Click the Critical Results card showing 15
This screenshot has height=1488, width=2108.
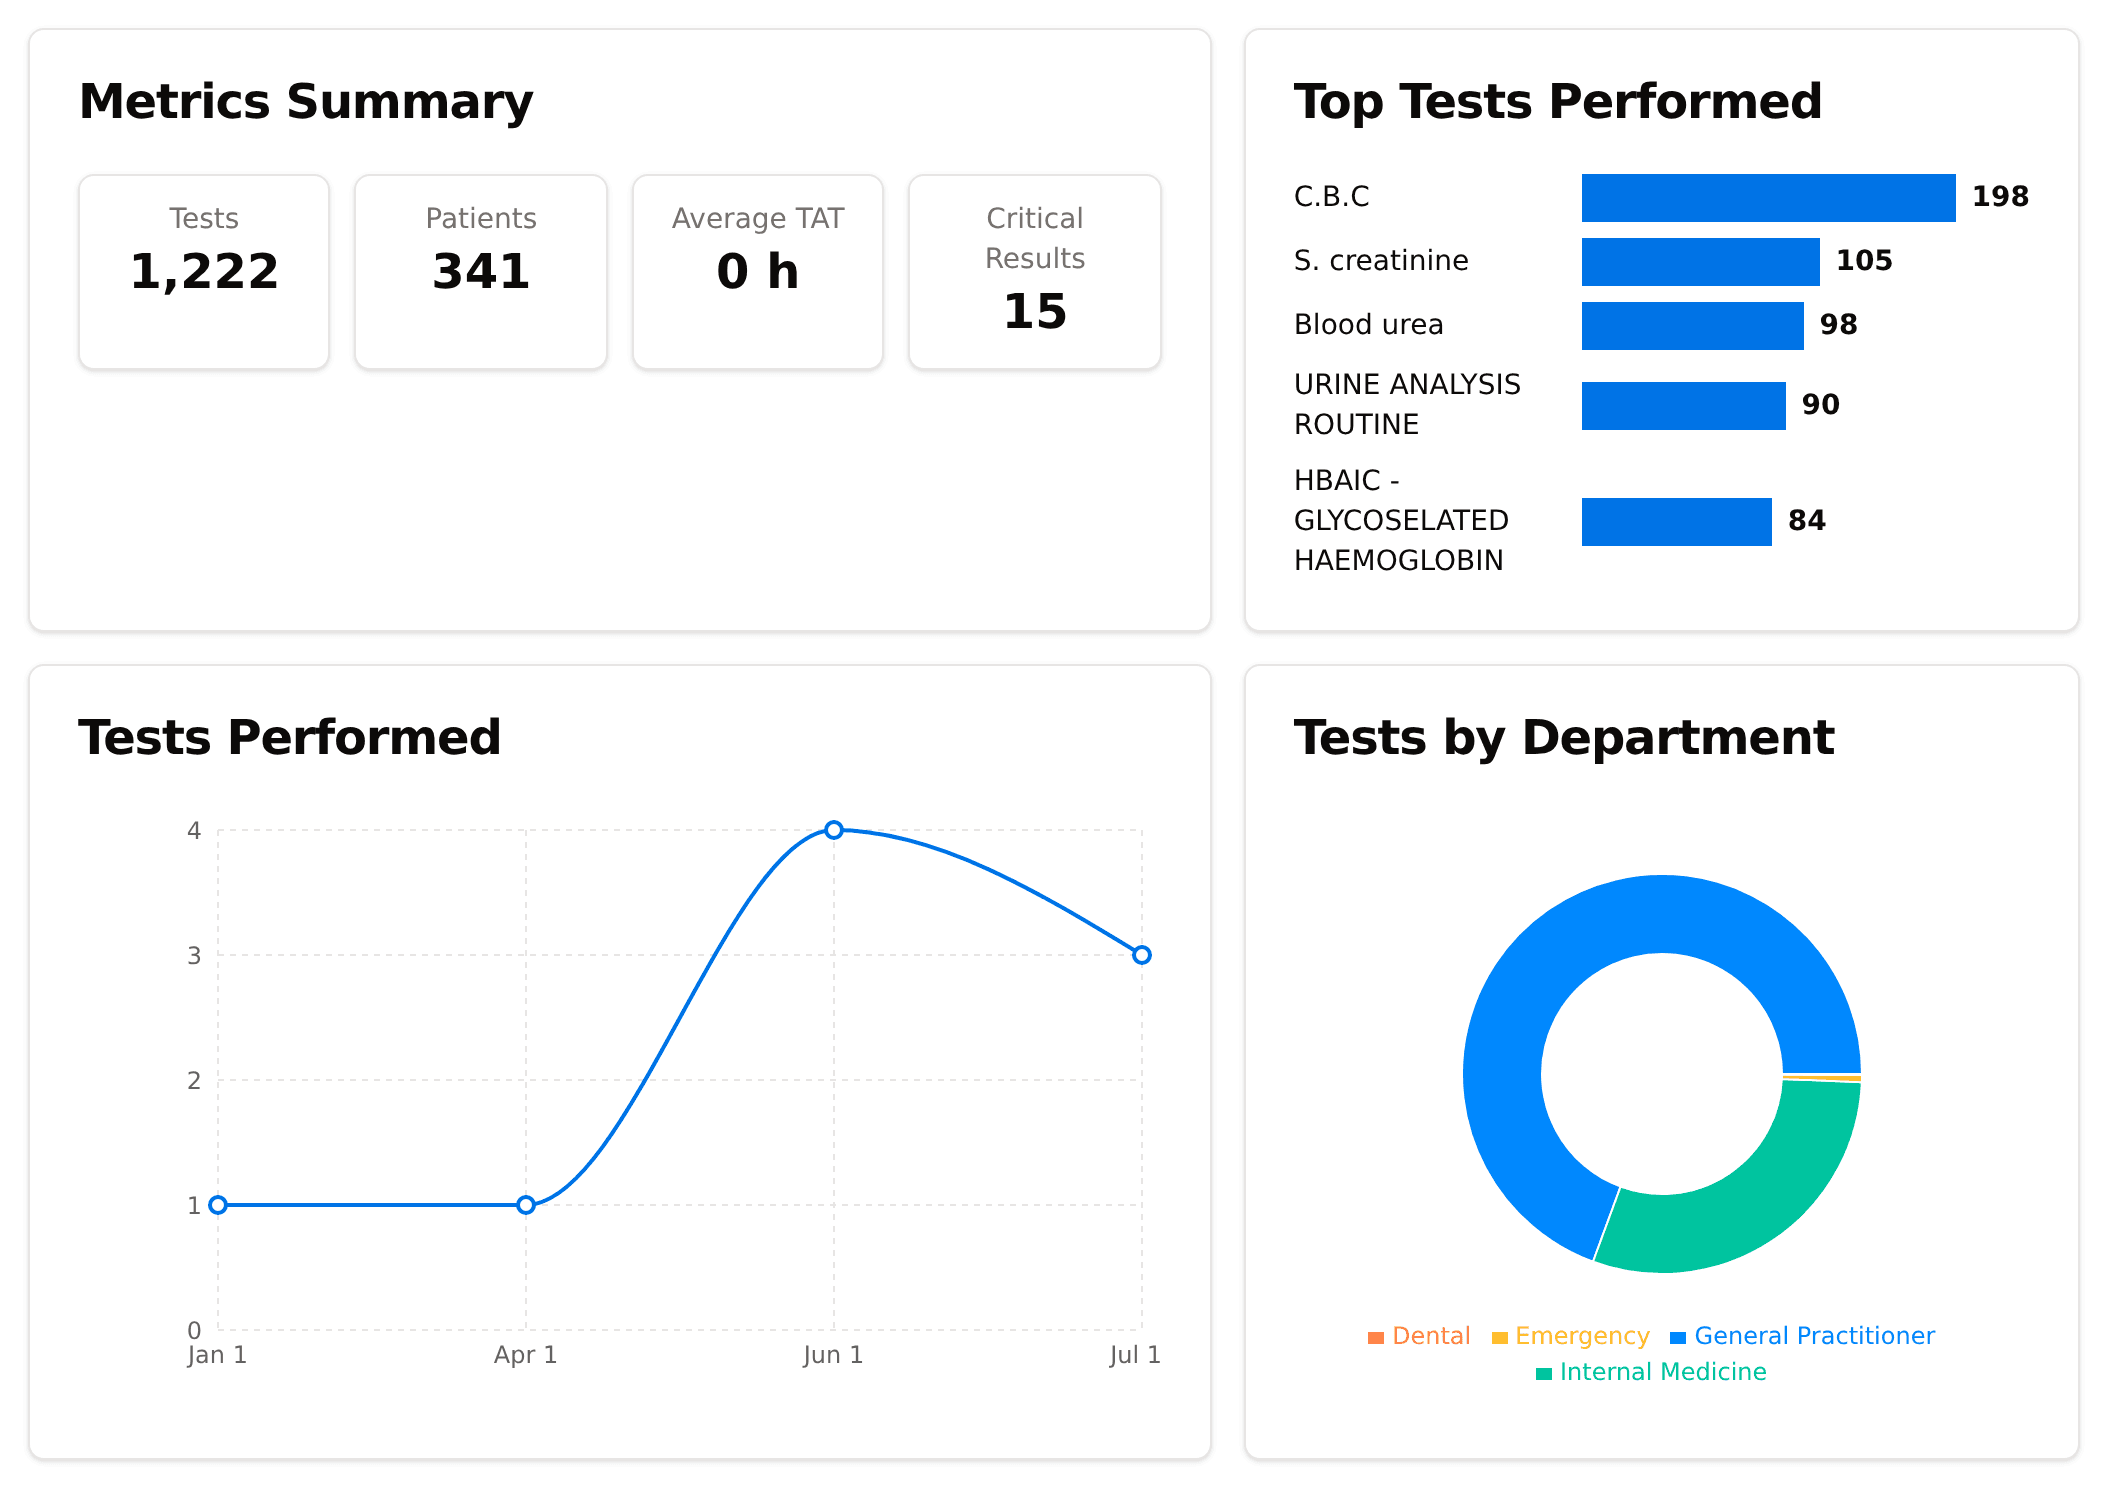tap(1035, 272)
